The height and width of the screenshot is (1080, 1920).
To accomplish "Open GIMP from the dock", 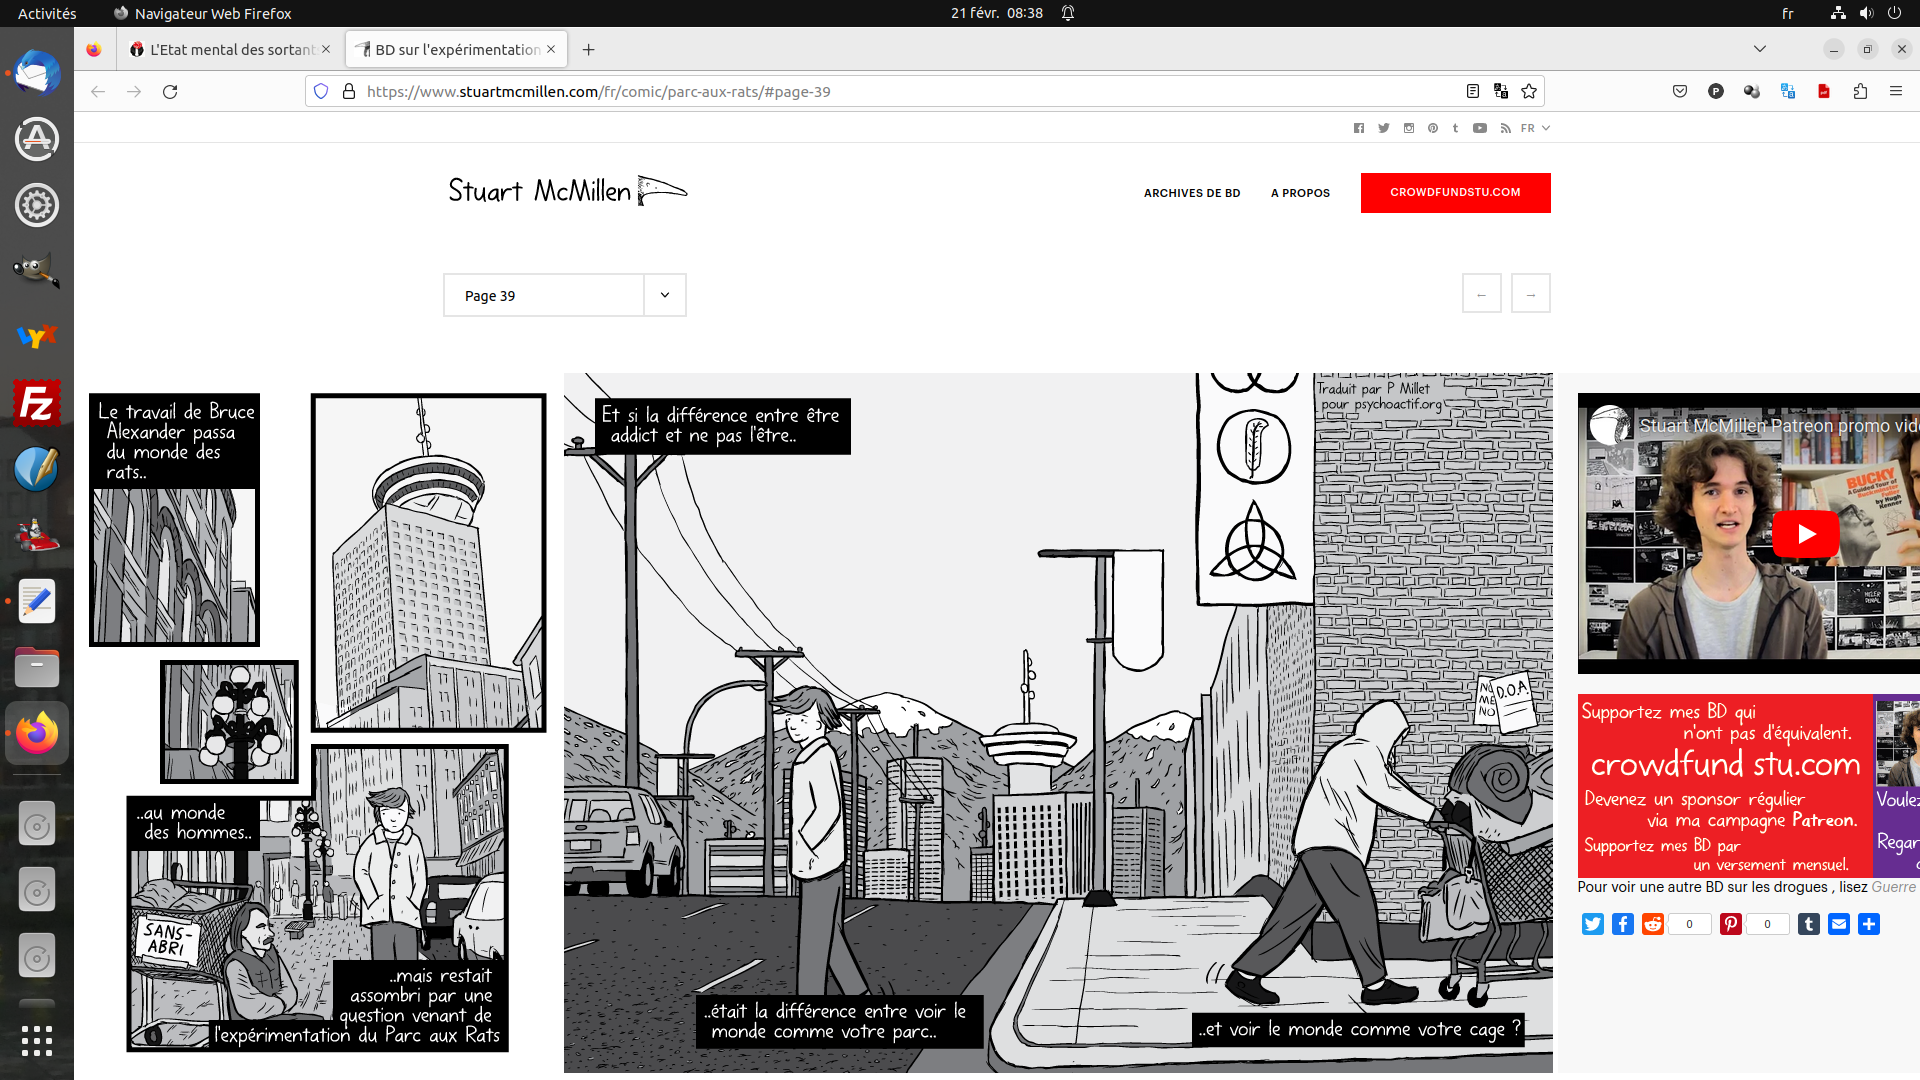I will (37, 270).
